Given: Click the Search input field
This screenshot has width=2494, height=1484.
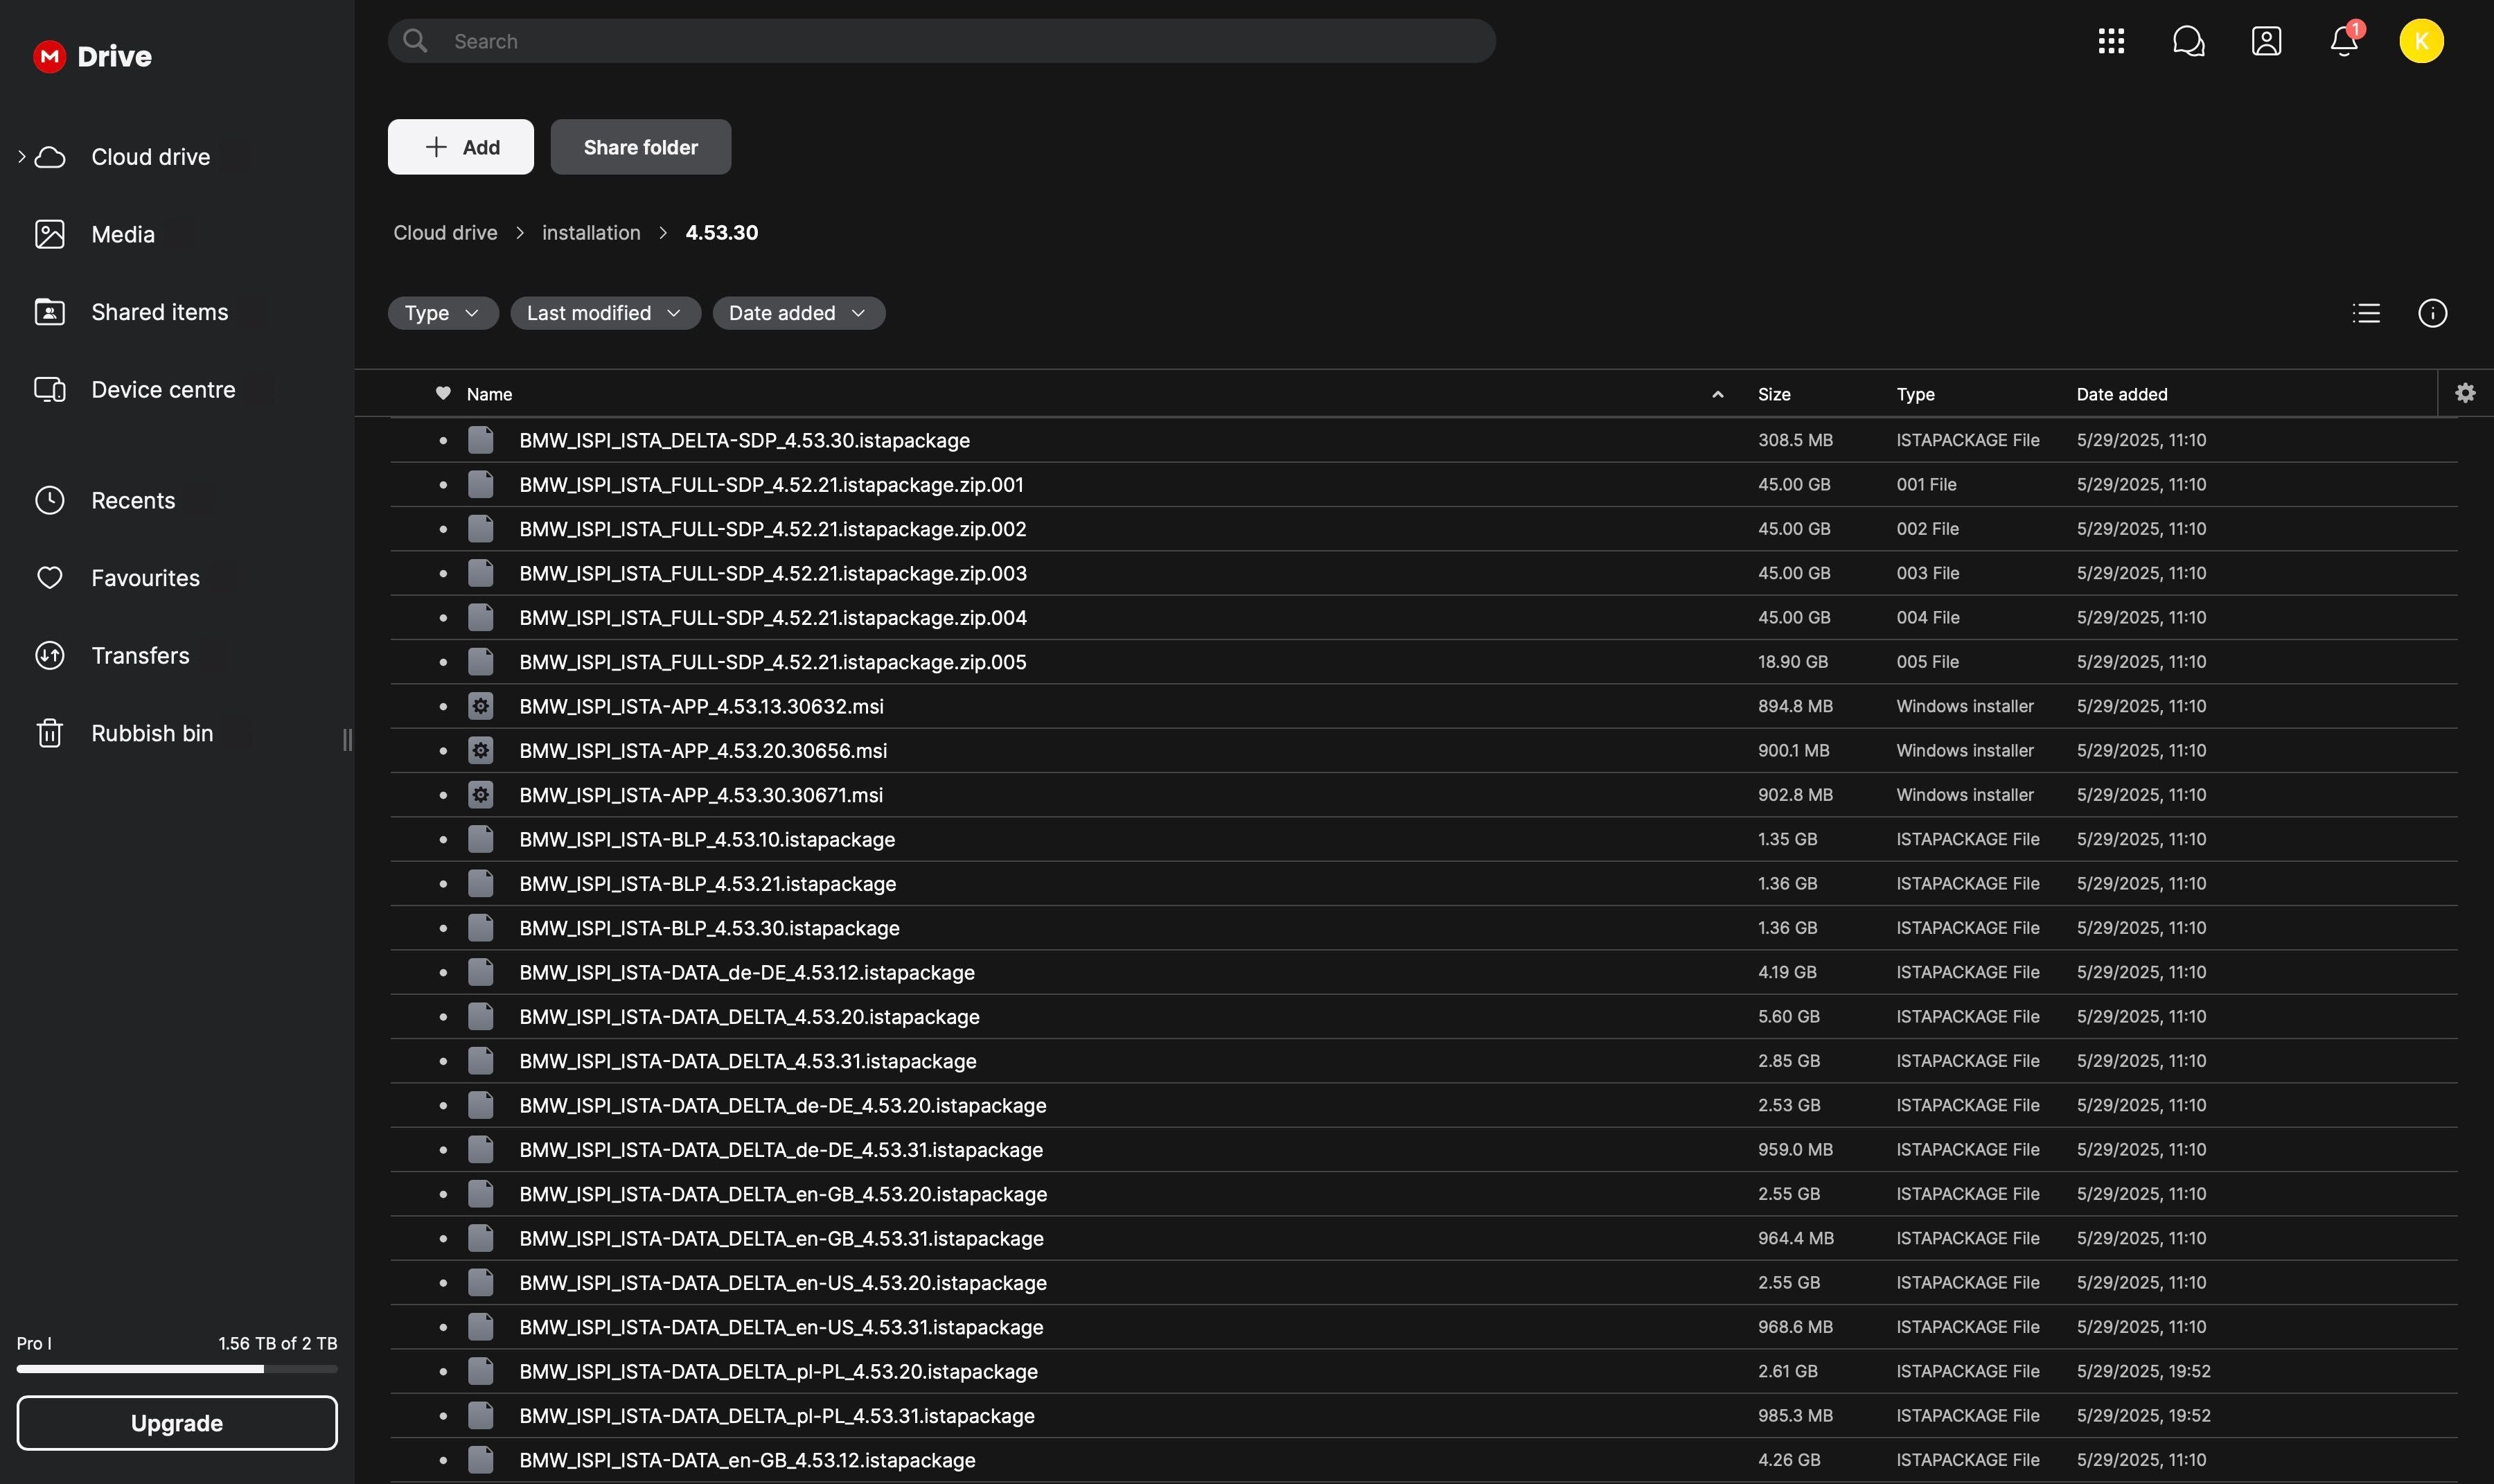Looking at the screenshot, I should [942, 41].
